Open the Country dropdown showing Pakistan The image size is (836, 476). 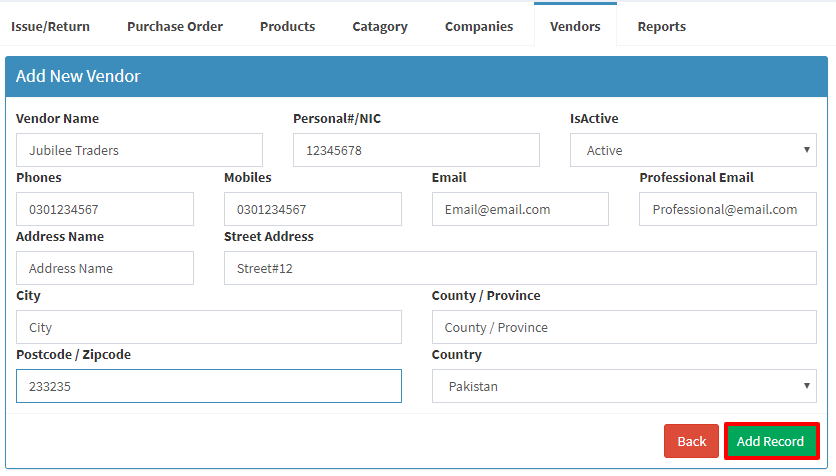(x=624, y=386)
